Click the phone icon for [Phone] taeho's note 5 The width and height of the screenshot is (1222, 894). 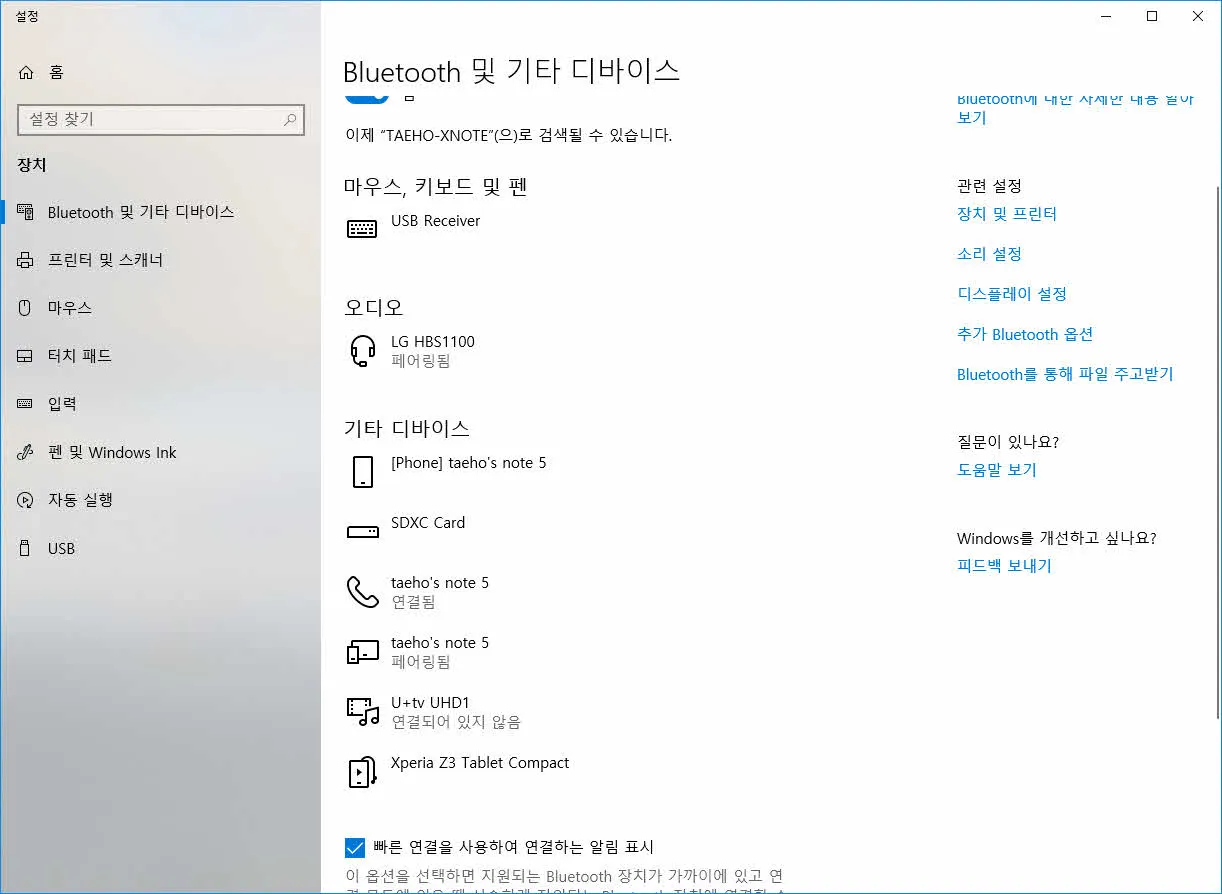(x=362, y=472)
